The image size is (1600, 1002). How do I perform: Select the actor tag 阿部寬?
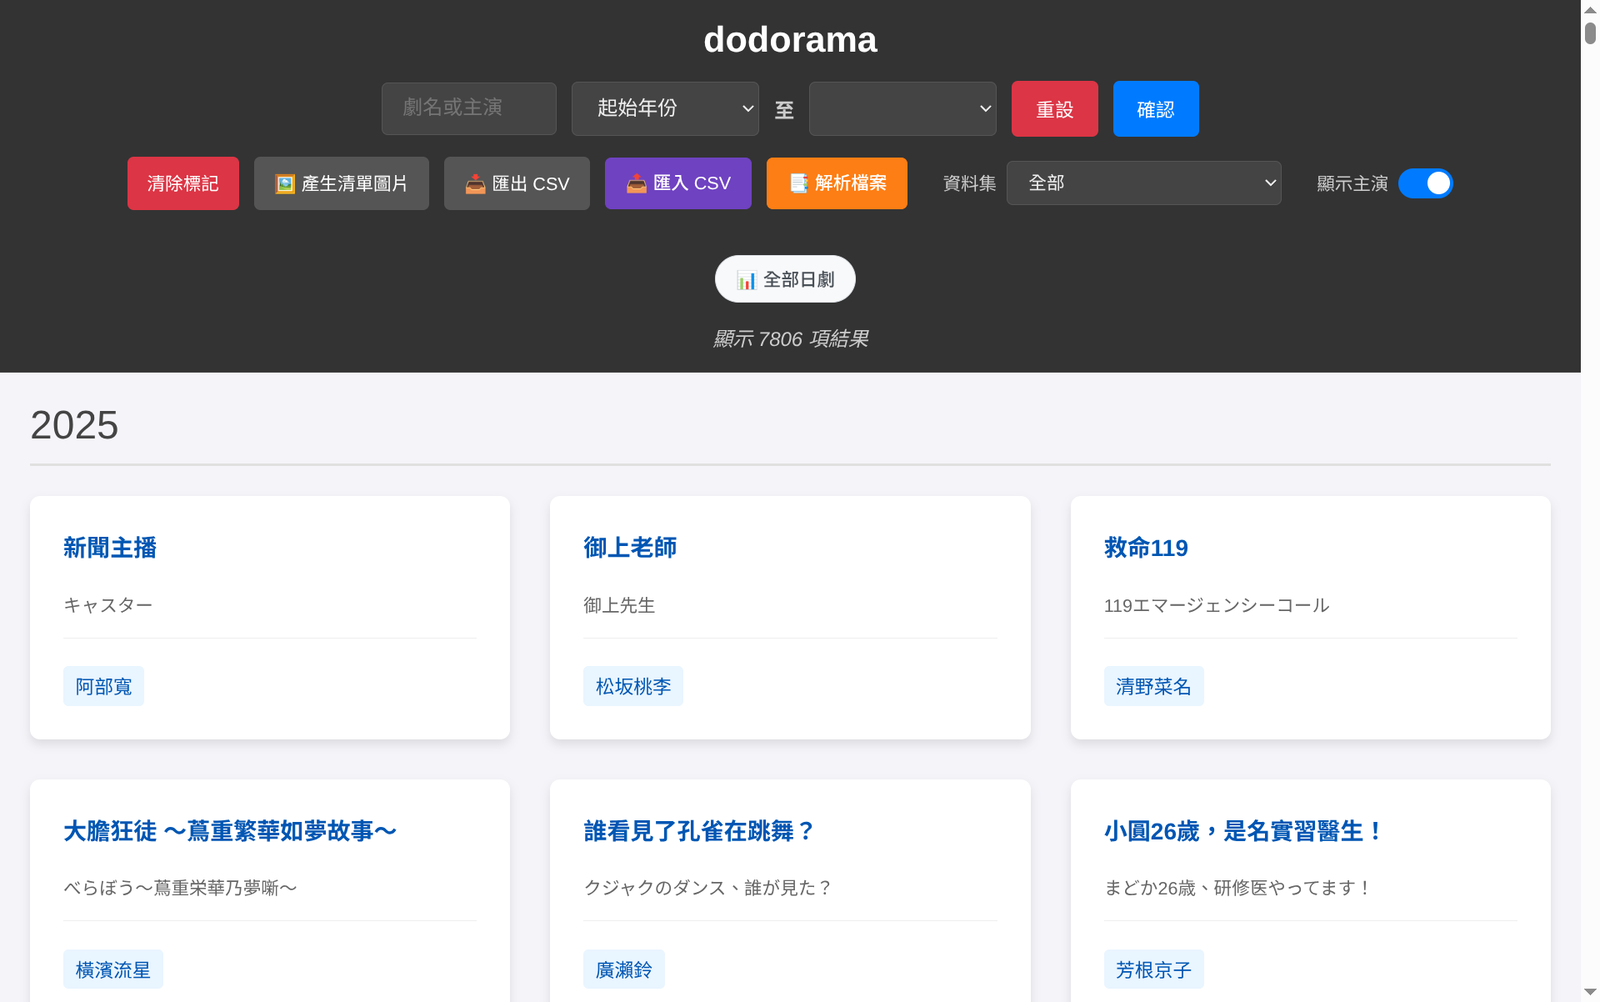coord(104,686)
